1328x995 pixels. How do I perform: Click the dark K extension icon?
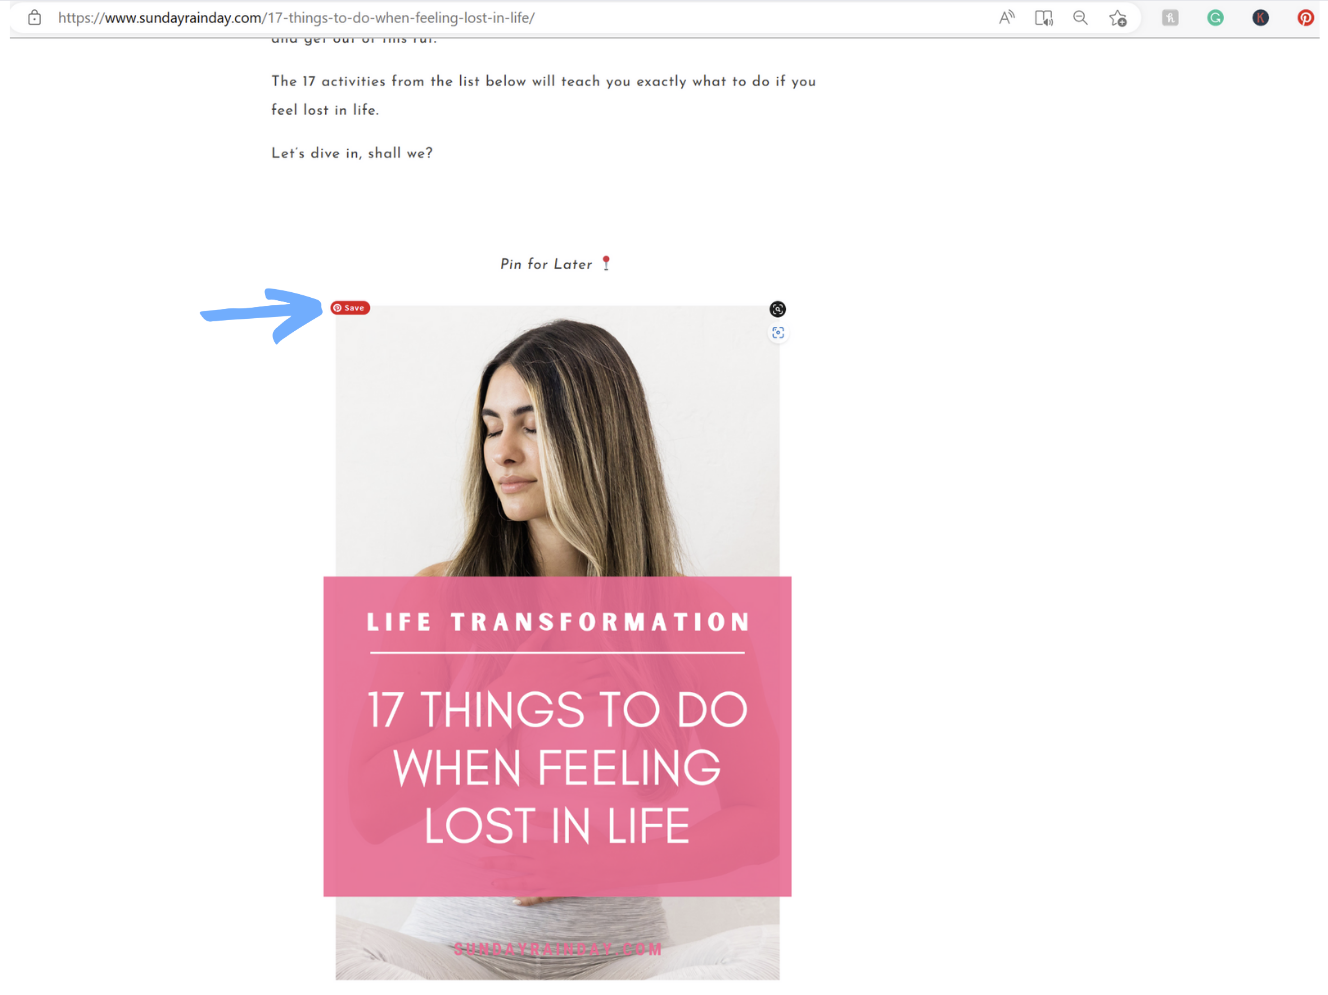click(x=1260, y=17)
